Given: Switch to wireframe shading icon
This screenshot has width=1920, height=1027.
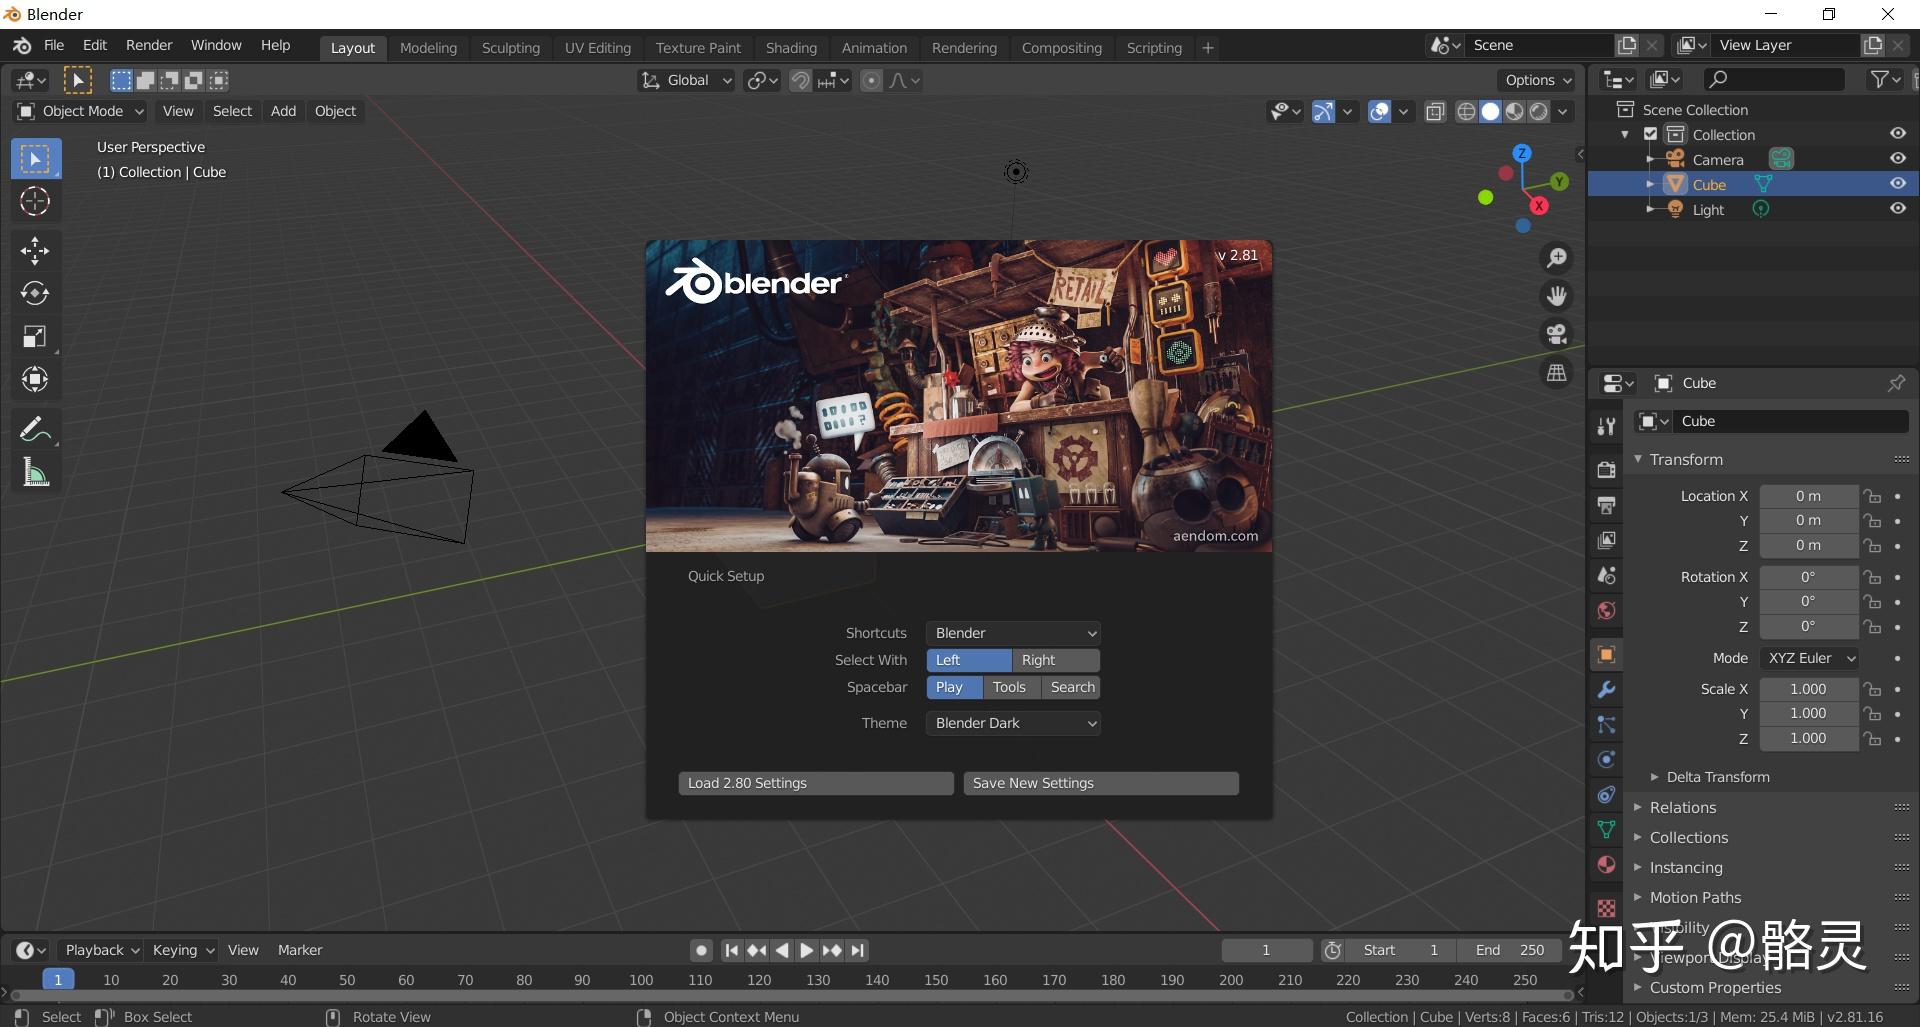Looking at the screenshot, I should [1466, 111].
